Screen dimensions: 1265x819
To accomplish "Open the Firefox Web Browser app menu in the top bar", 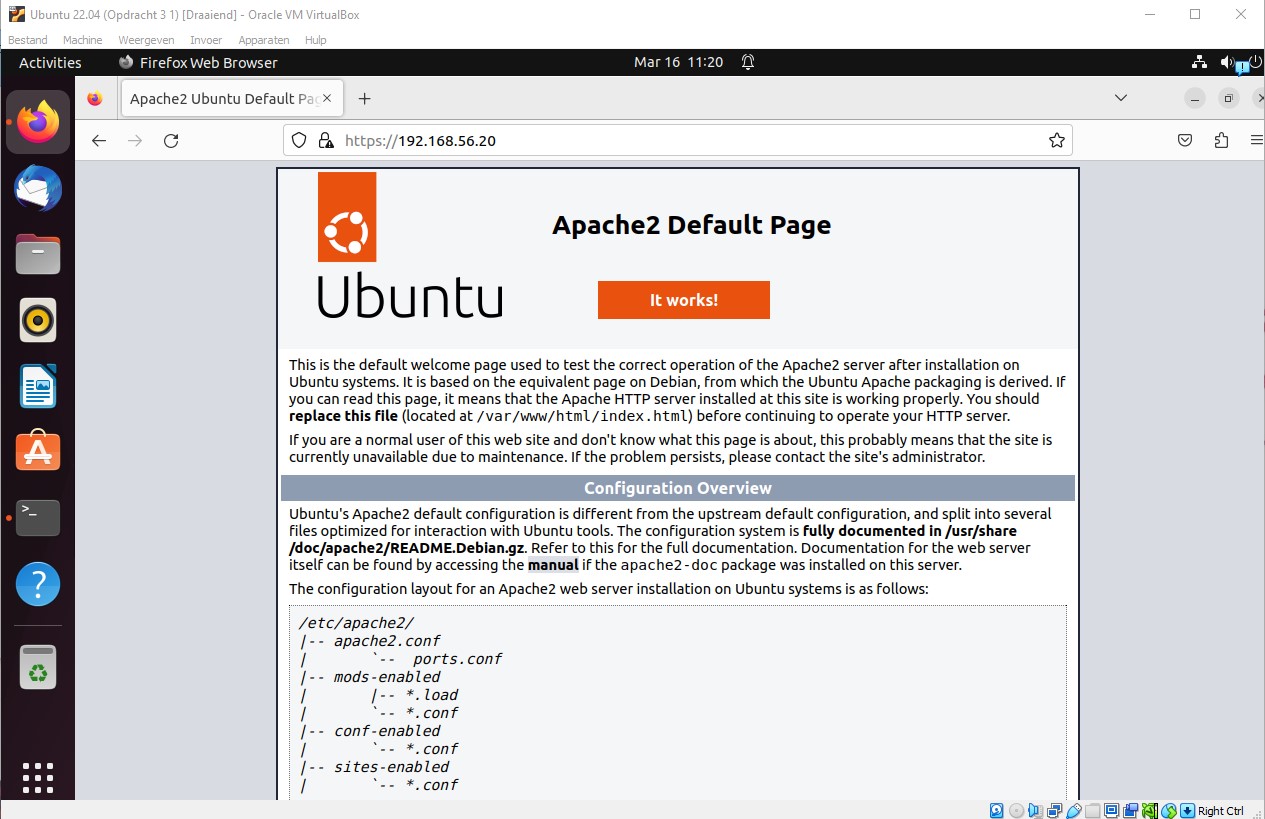I will click(x=198, y=62).
